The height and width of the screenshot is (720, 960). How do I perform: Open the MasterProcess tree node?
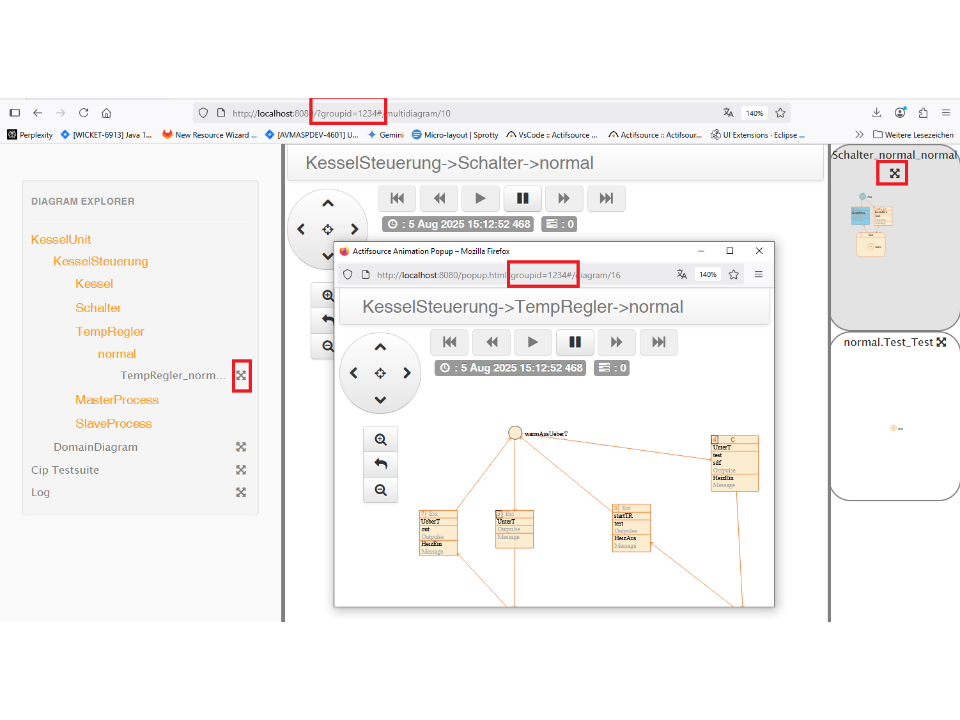[x=116, y=400]
